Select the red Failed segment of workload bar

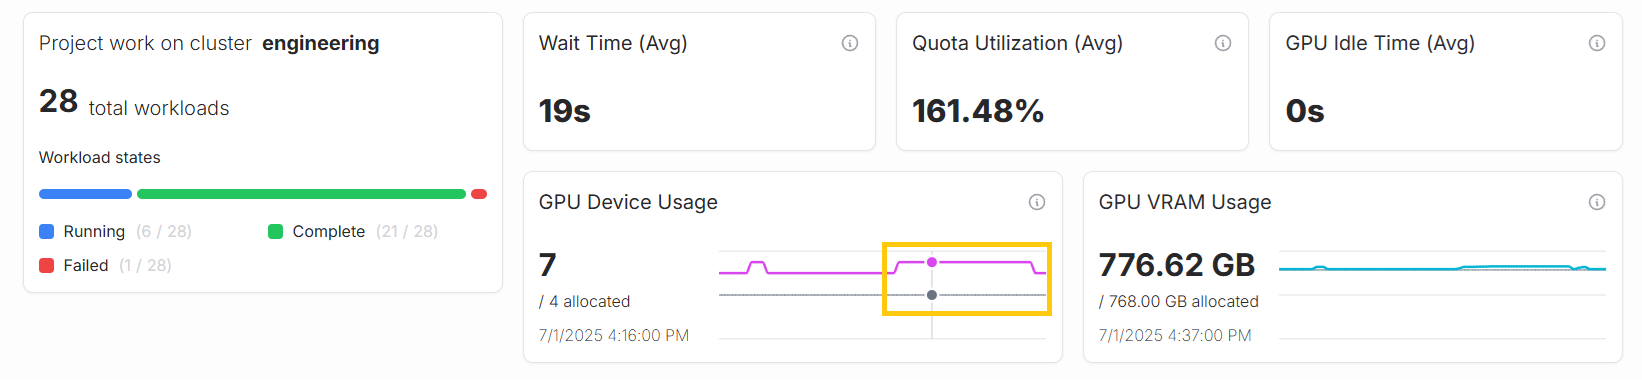(x=479, y=194)
